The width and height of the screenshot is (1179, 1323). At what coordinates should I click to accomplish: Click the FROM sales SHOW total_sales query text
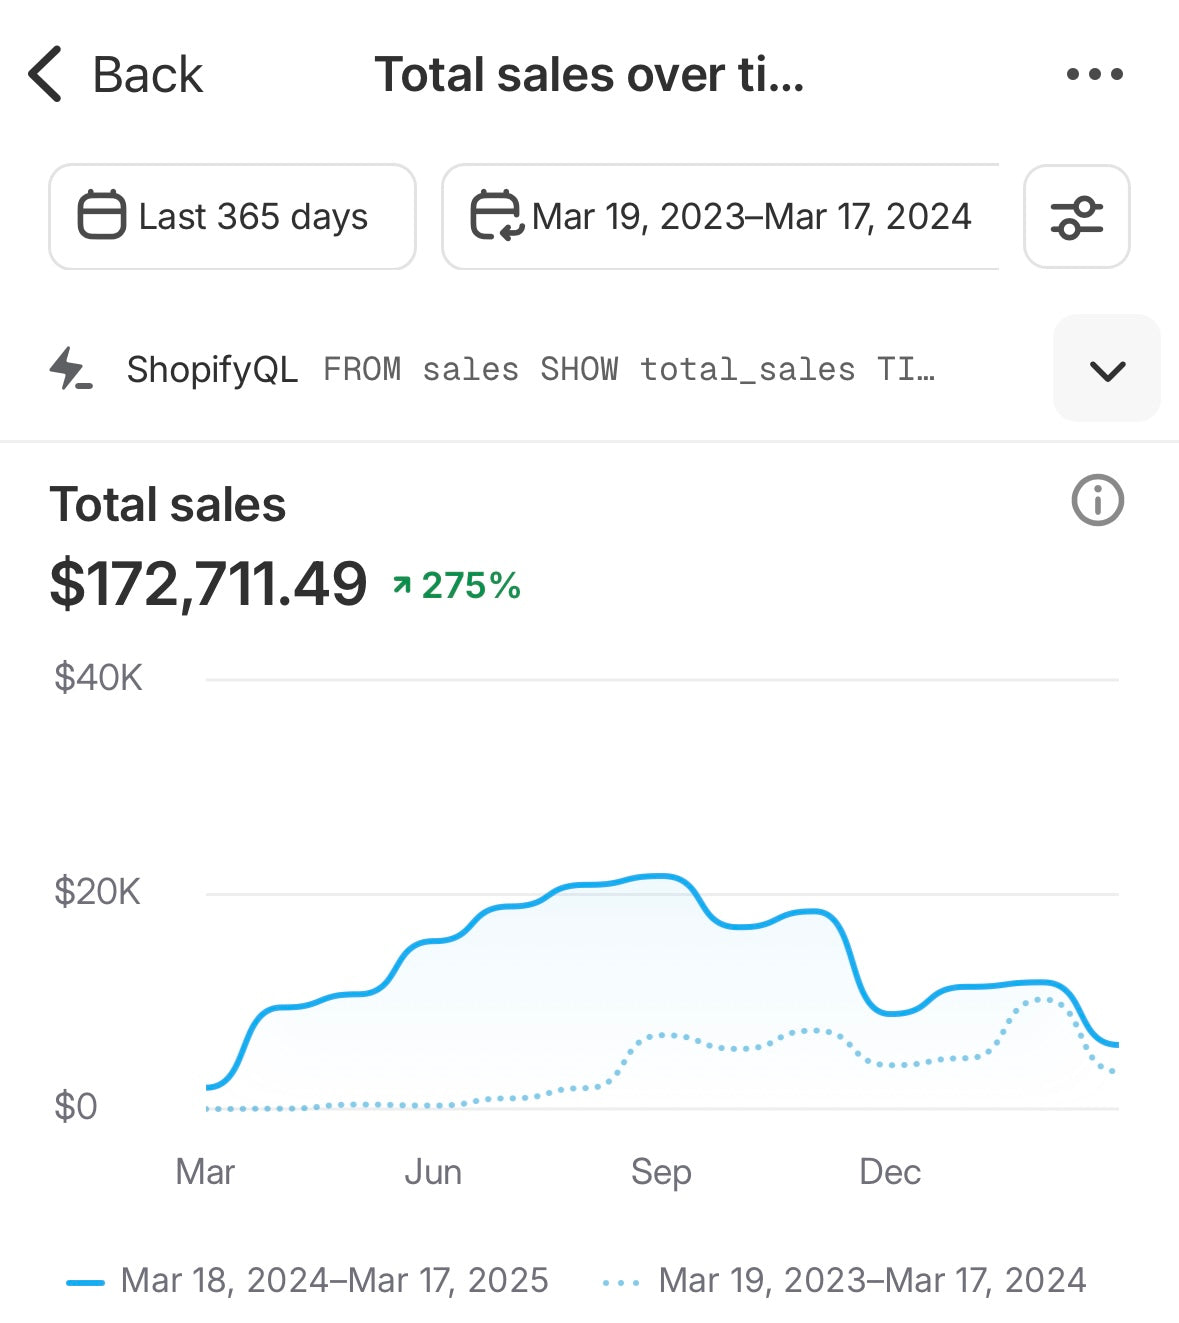tap(628, 370)
